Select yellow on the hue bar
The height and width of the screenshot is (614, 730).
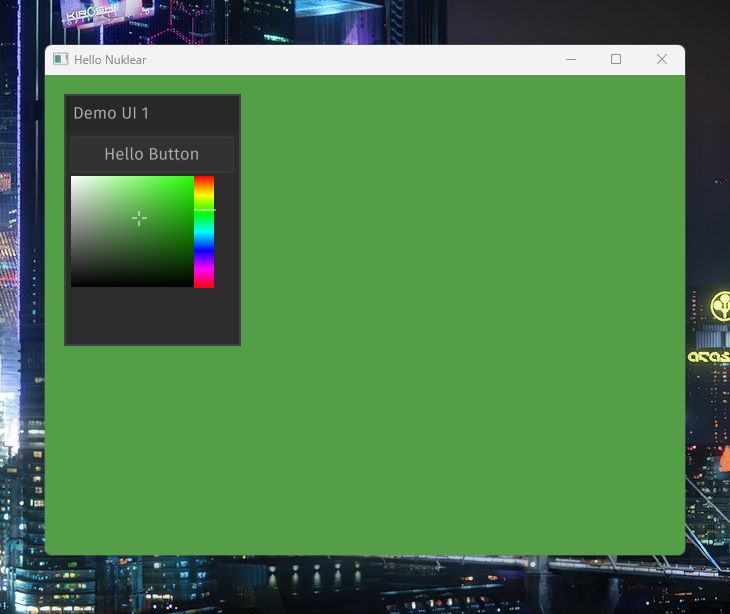point(204,195)
